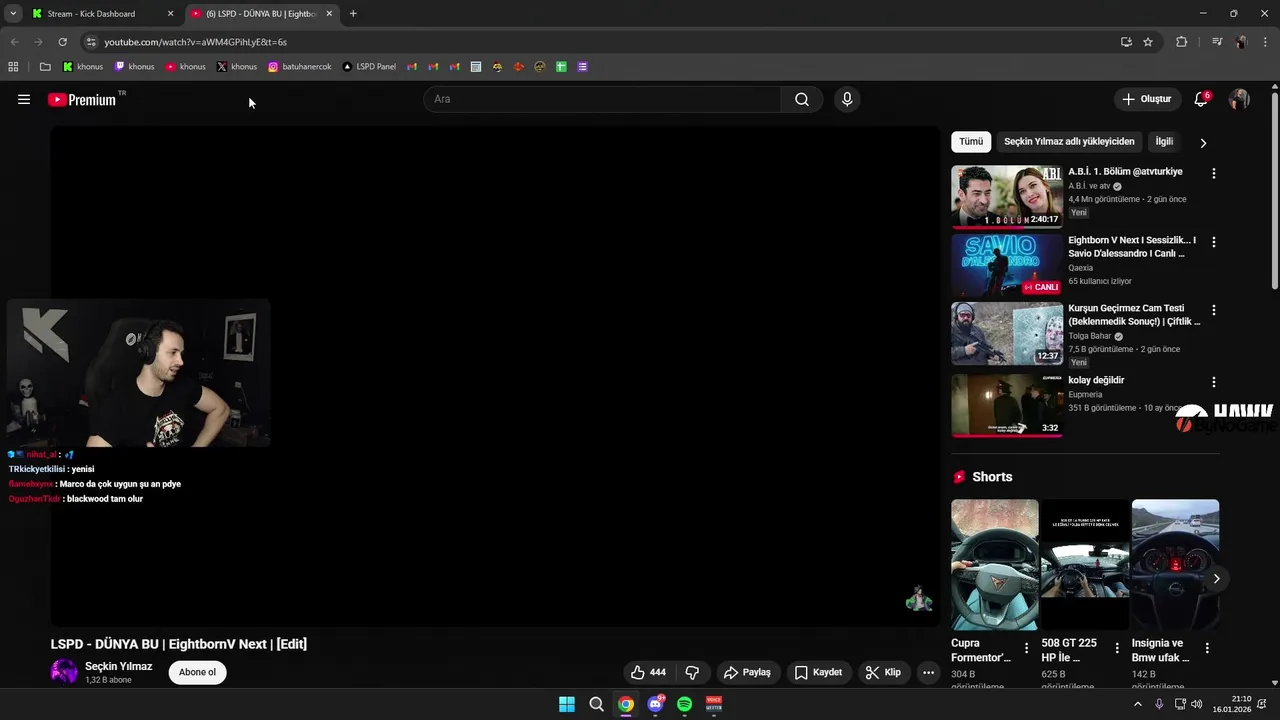Open options for kolay değildir video
This screenshot has width=1280, height=720.
pyautogui.click(x=1214, y=382)
